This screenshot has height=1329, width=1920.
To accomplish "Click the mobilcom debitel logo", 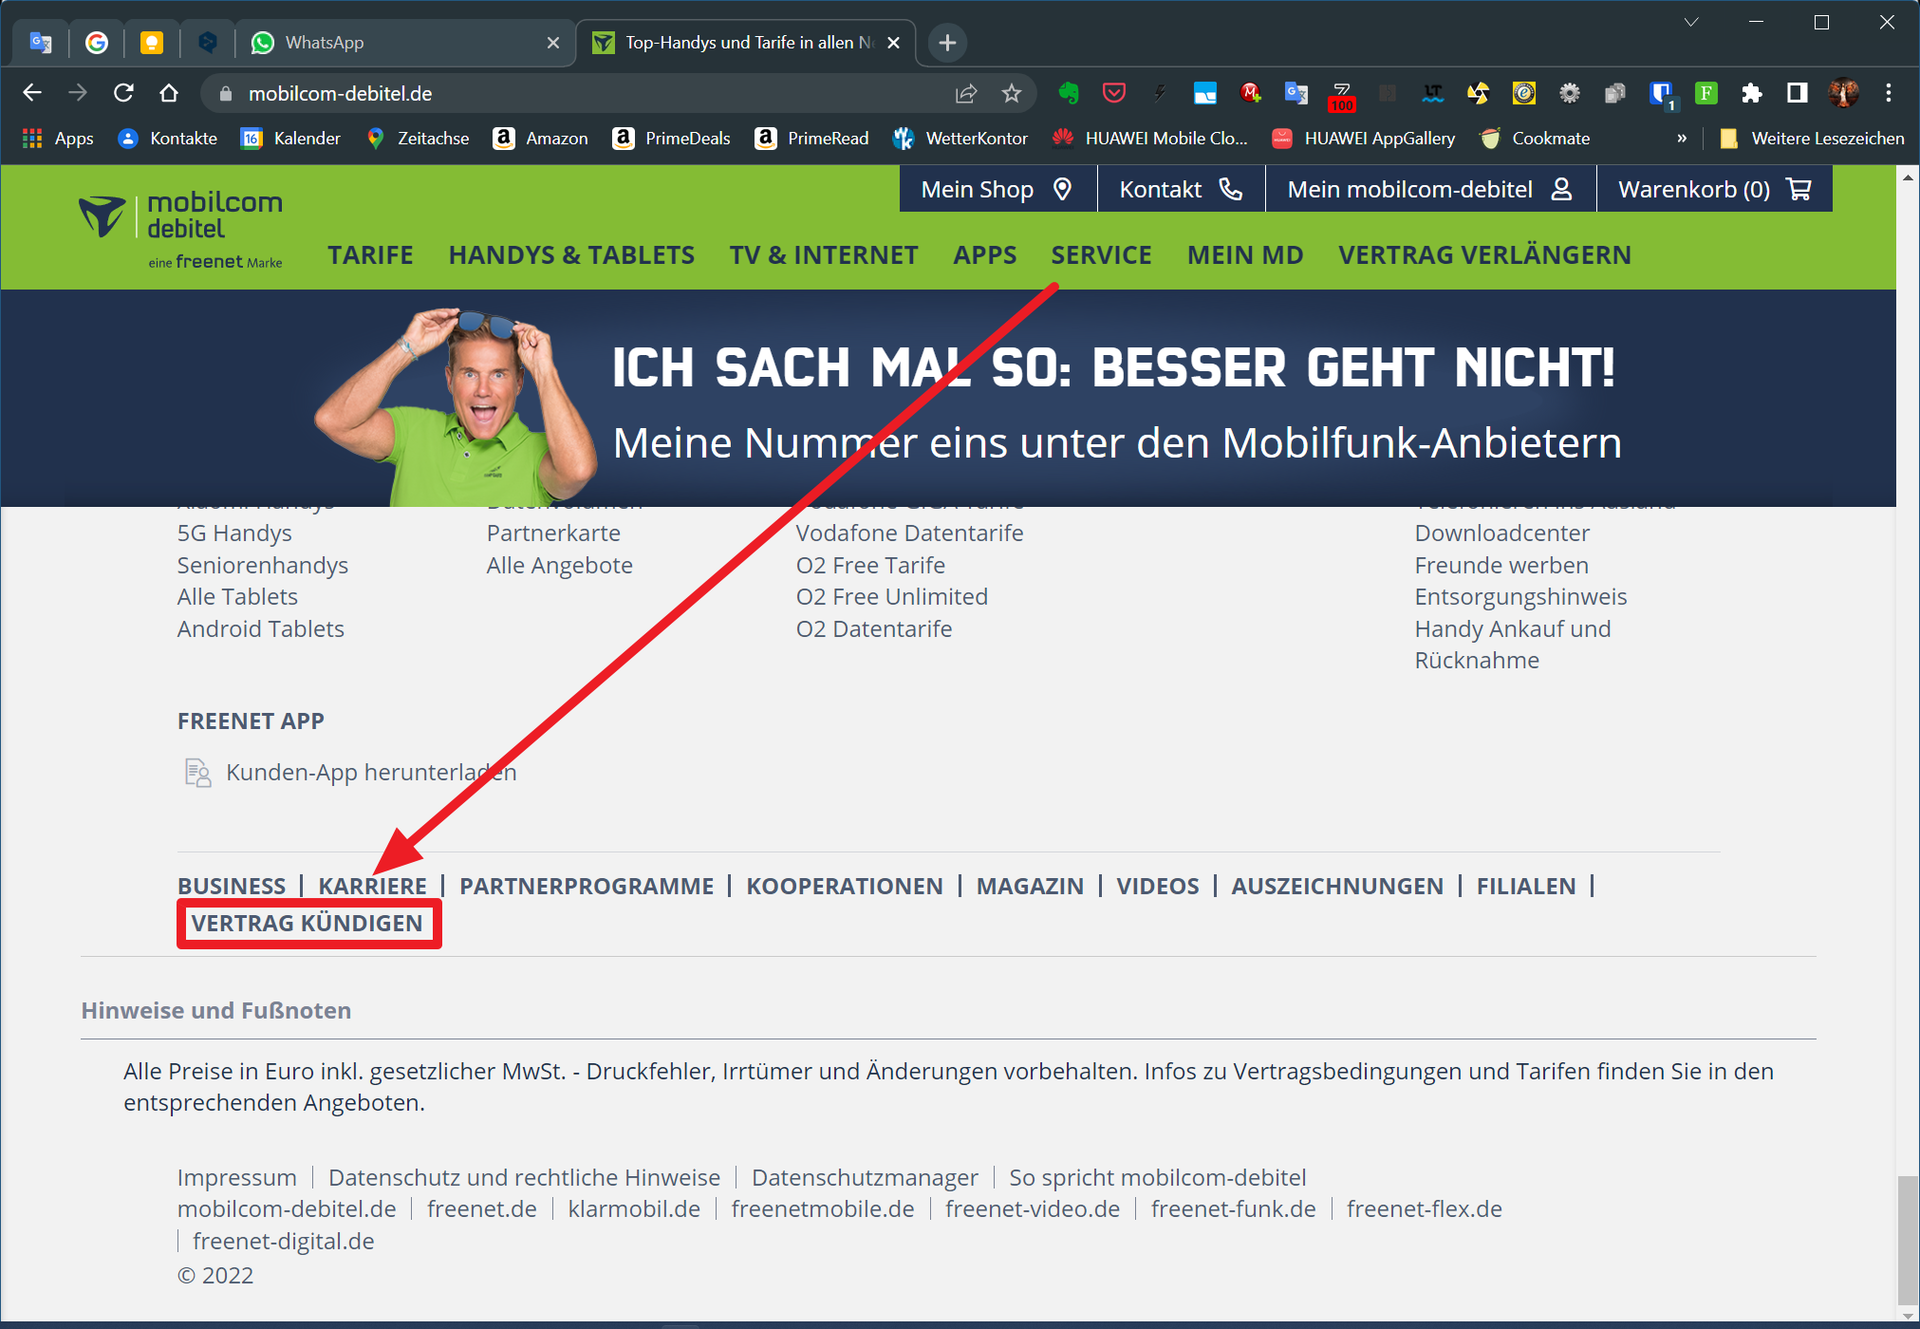I will (x=181, y=230).
